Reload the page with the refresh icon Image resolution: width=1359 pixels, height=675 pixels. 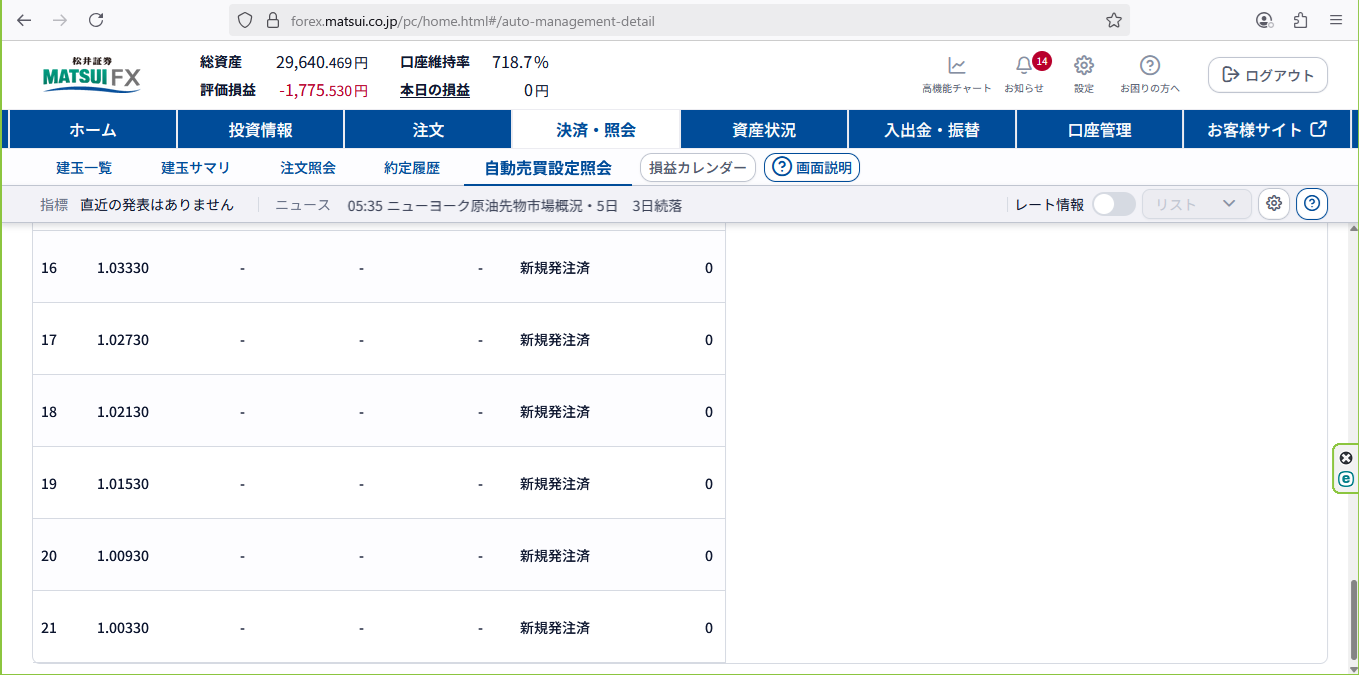pyautogui.click(x=96, y=20)
